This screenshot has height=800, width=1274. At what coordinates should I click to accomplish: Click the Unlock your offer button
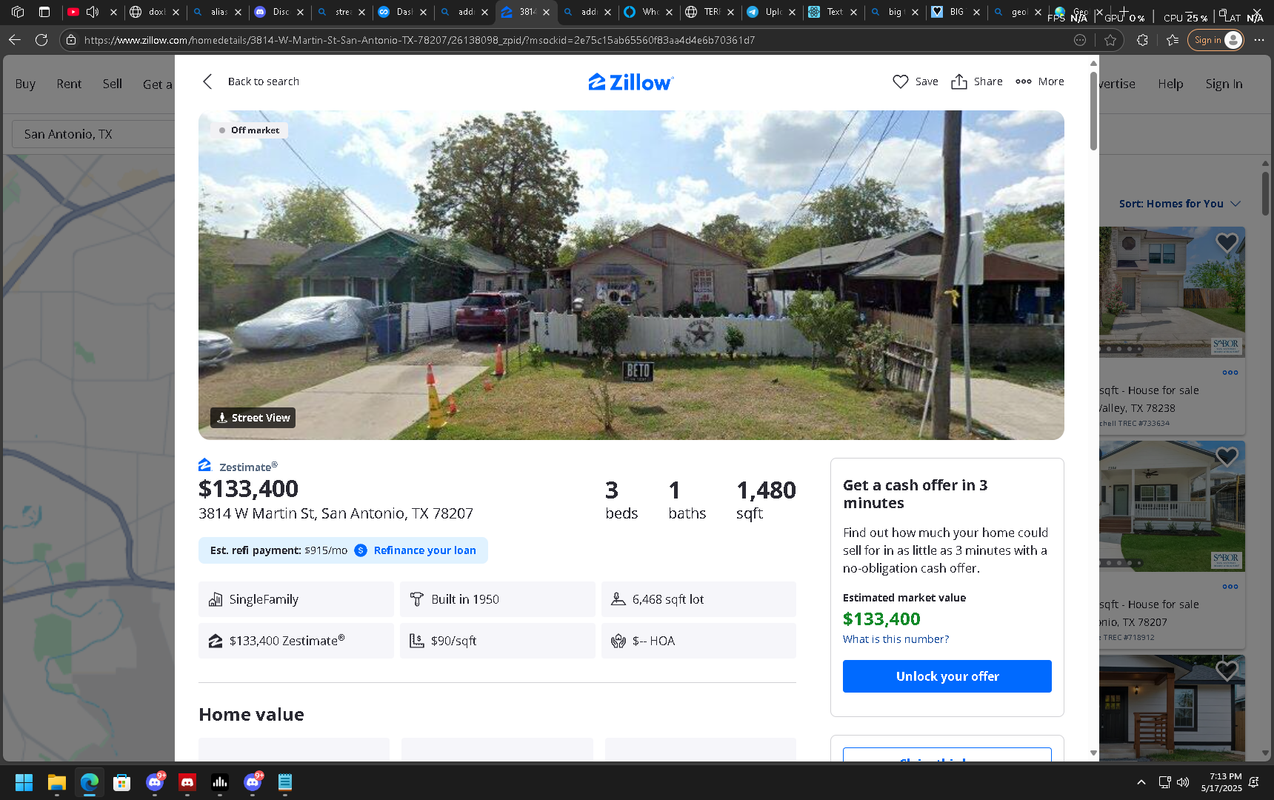tap(947, 676)
